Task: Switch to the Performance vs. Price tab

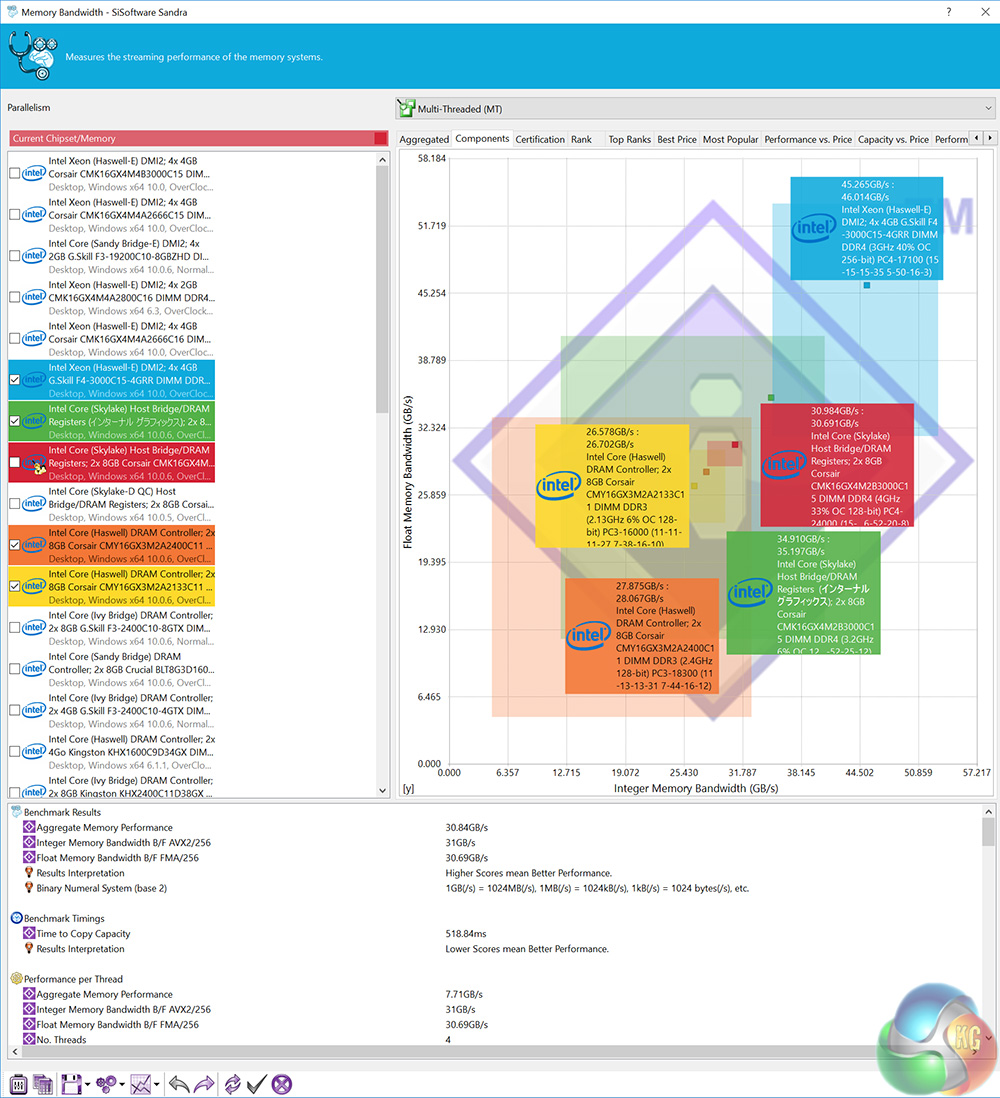Action: (x=808, y=139)
